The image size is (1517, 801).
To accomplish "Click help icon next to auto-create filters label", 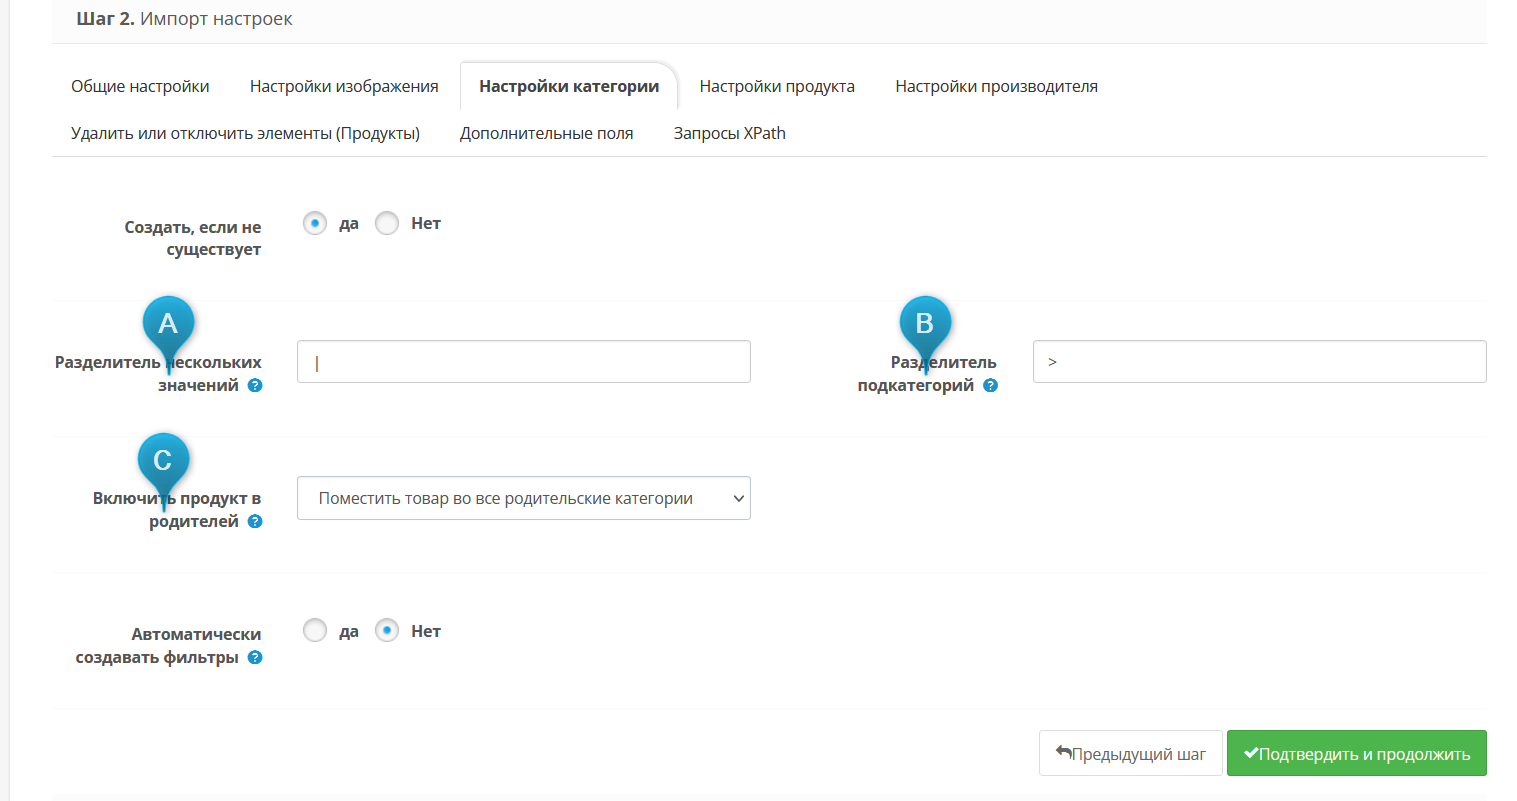I will [x=255, y=658].
